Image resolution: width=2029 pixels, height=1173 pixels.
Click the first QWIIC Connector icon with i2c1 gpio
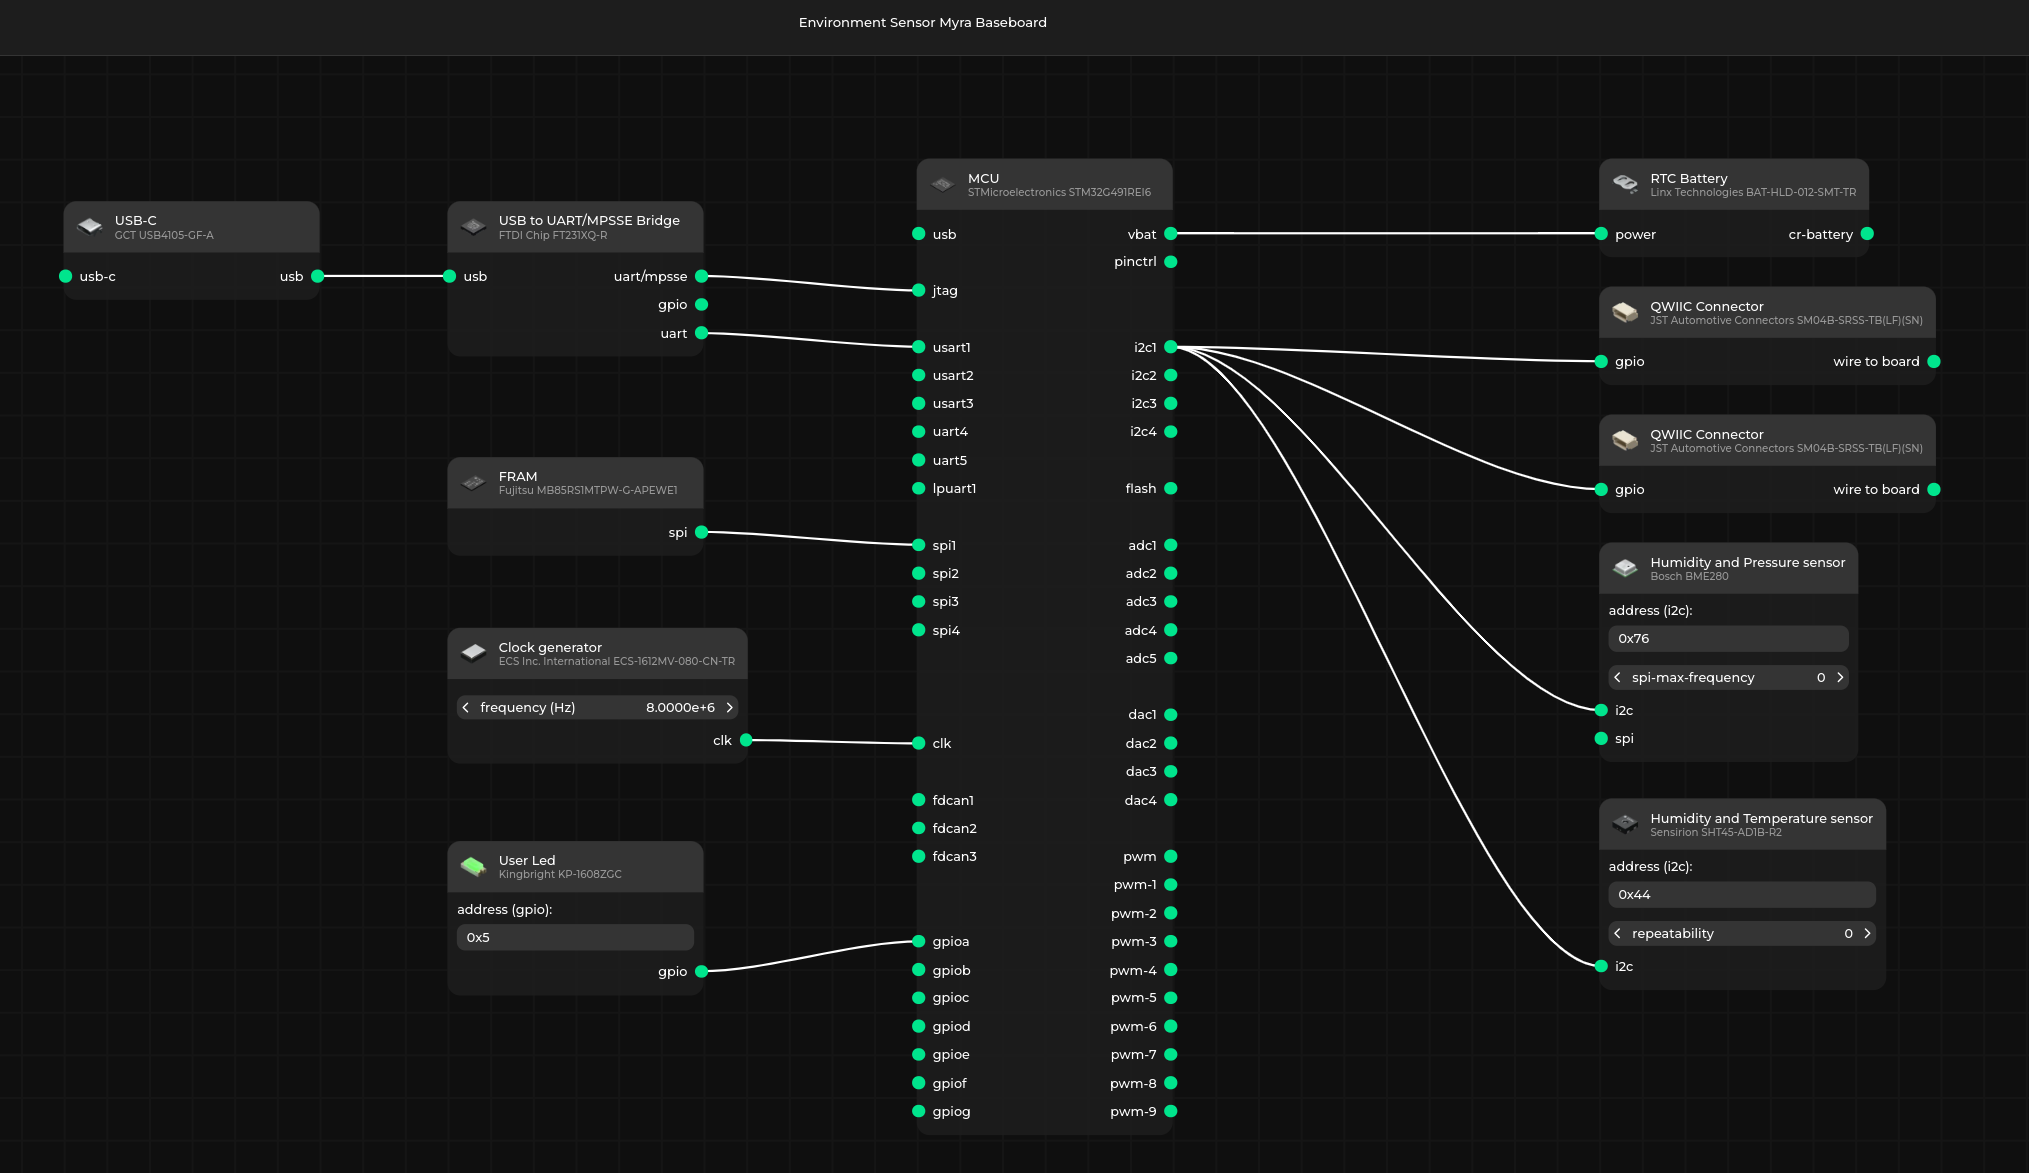tap(1626, 313)
